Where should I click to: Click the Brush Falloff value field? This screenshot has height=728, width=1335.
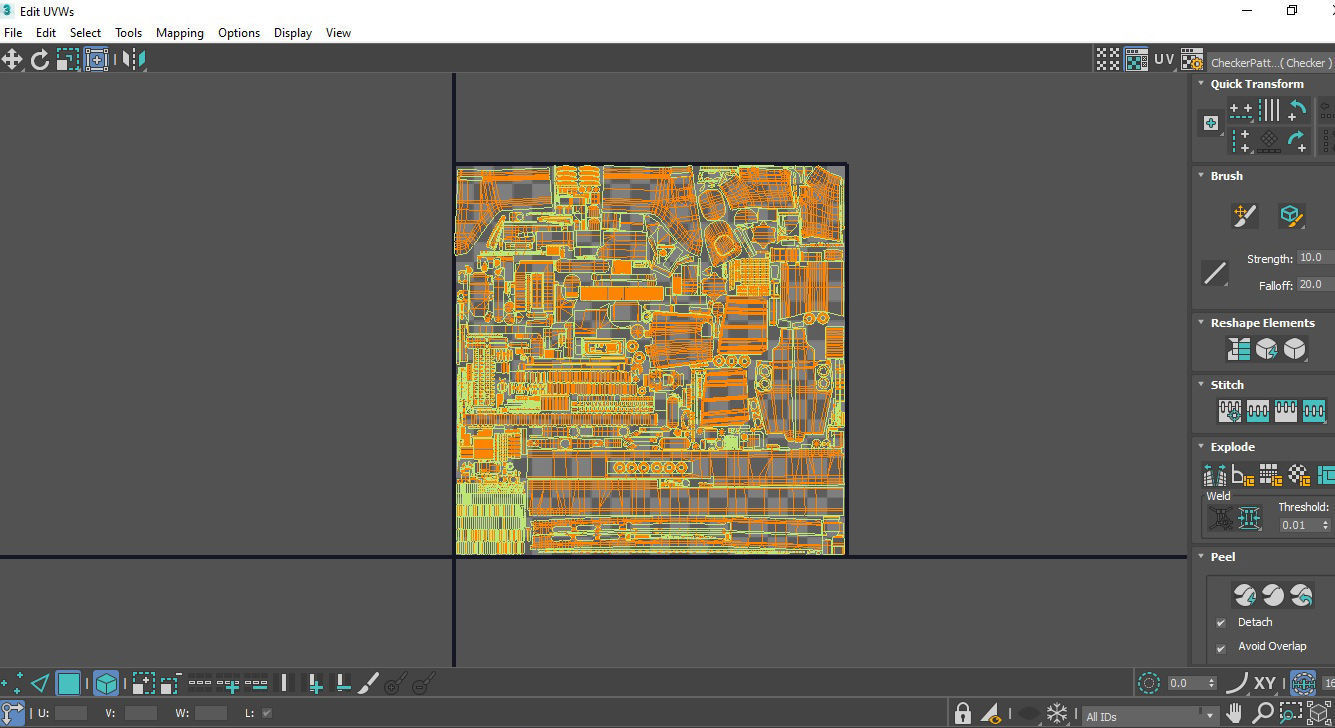click(x=1314, y=285)
